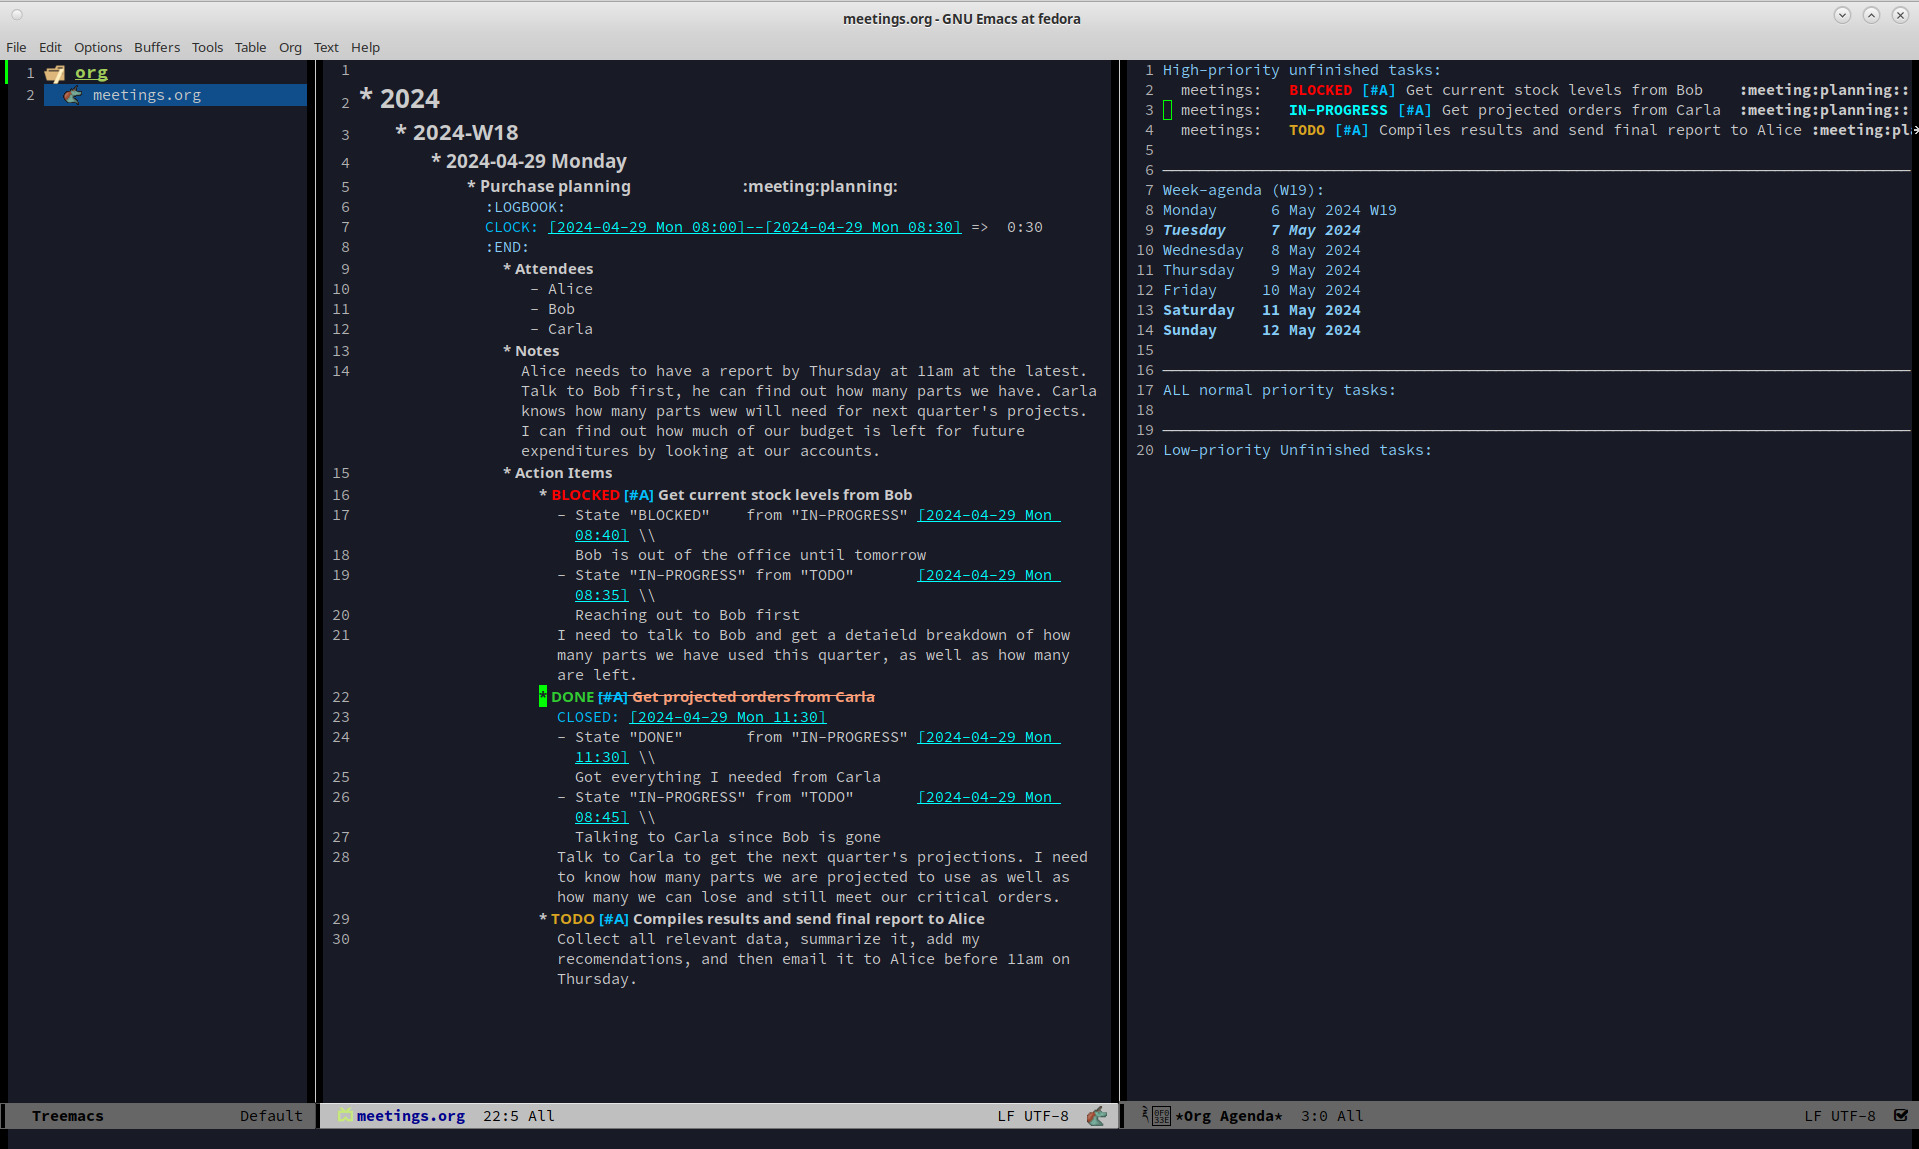Viewport: 1919px width, 1149px height.
Task: Click the folder icon before meetings.org in the modeline
Action: click(344, 1115)
